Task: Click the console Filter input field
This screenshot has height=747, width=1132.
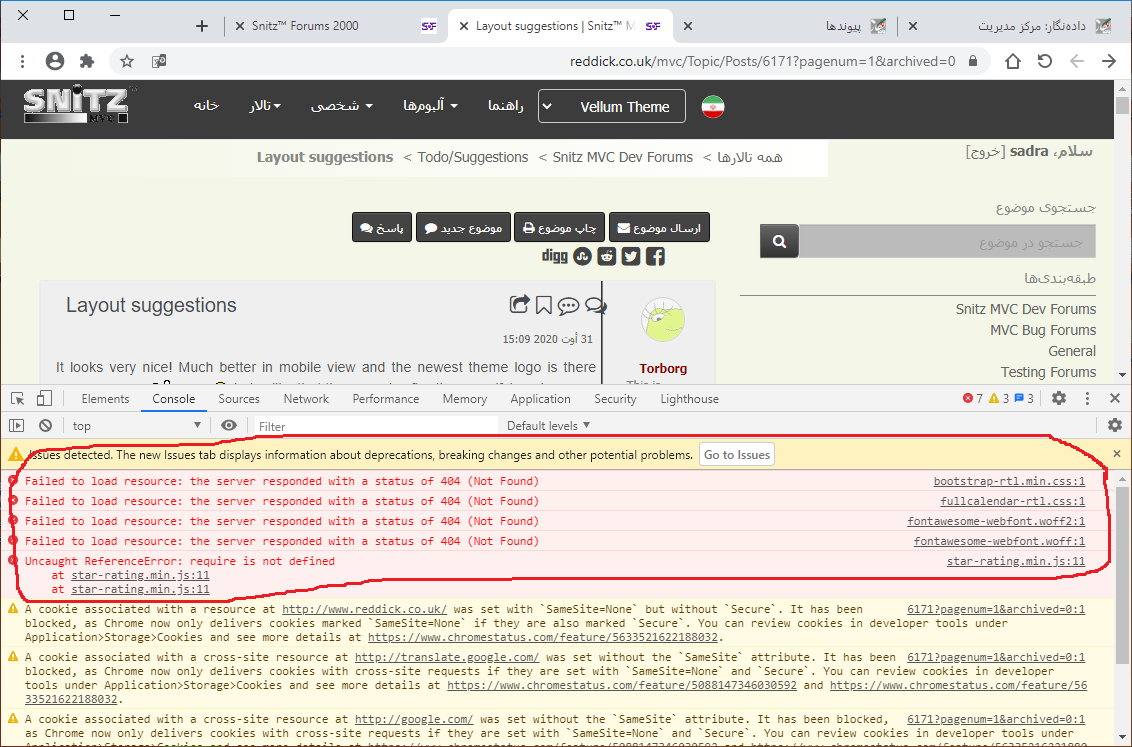Action: point(375,426)
